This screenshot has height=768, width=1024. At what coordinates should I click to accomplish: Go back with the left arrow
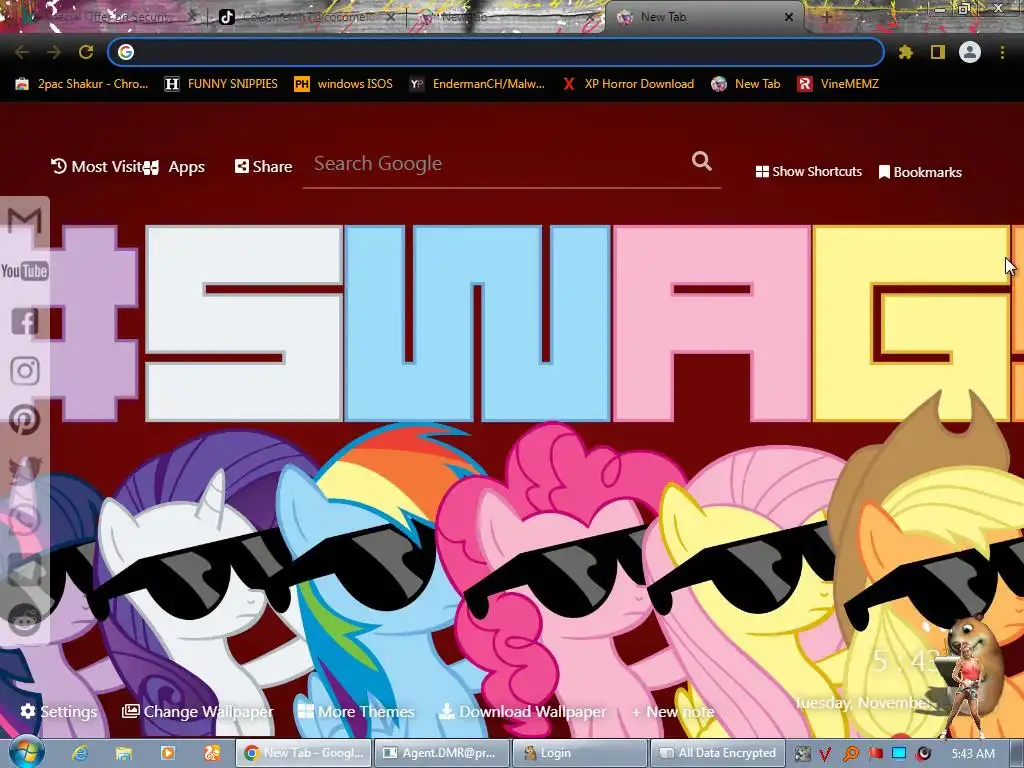pyautogui.click(x=22, y=52)
